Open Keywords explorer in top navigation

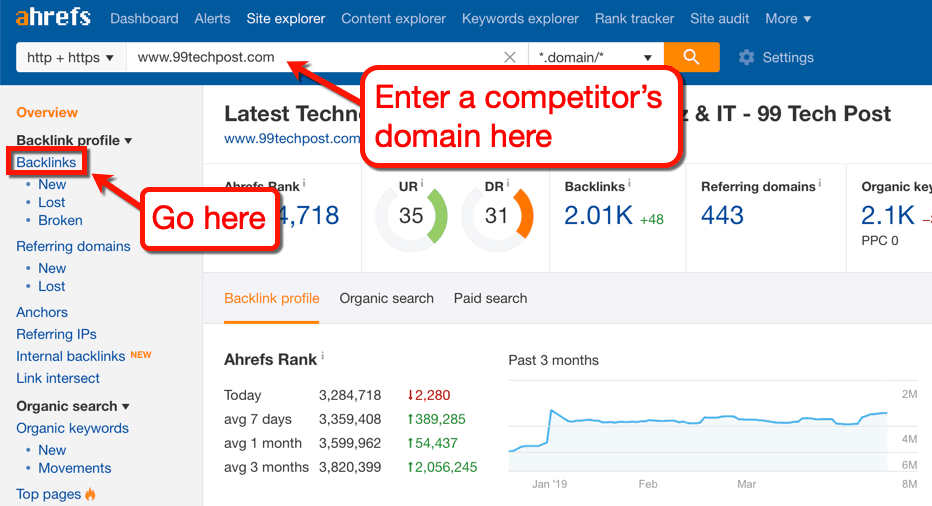(520, 18)
